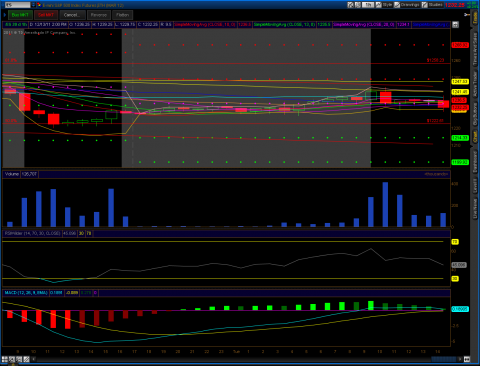The height and width of the screenshot is (366, 480).
Task: Open the 1h timeframe selector
Action: click(x=368, y=5)
